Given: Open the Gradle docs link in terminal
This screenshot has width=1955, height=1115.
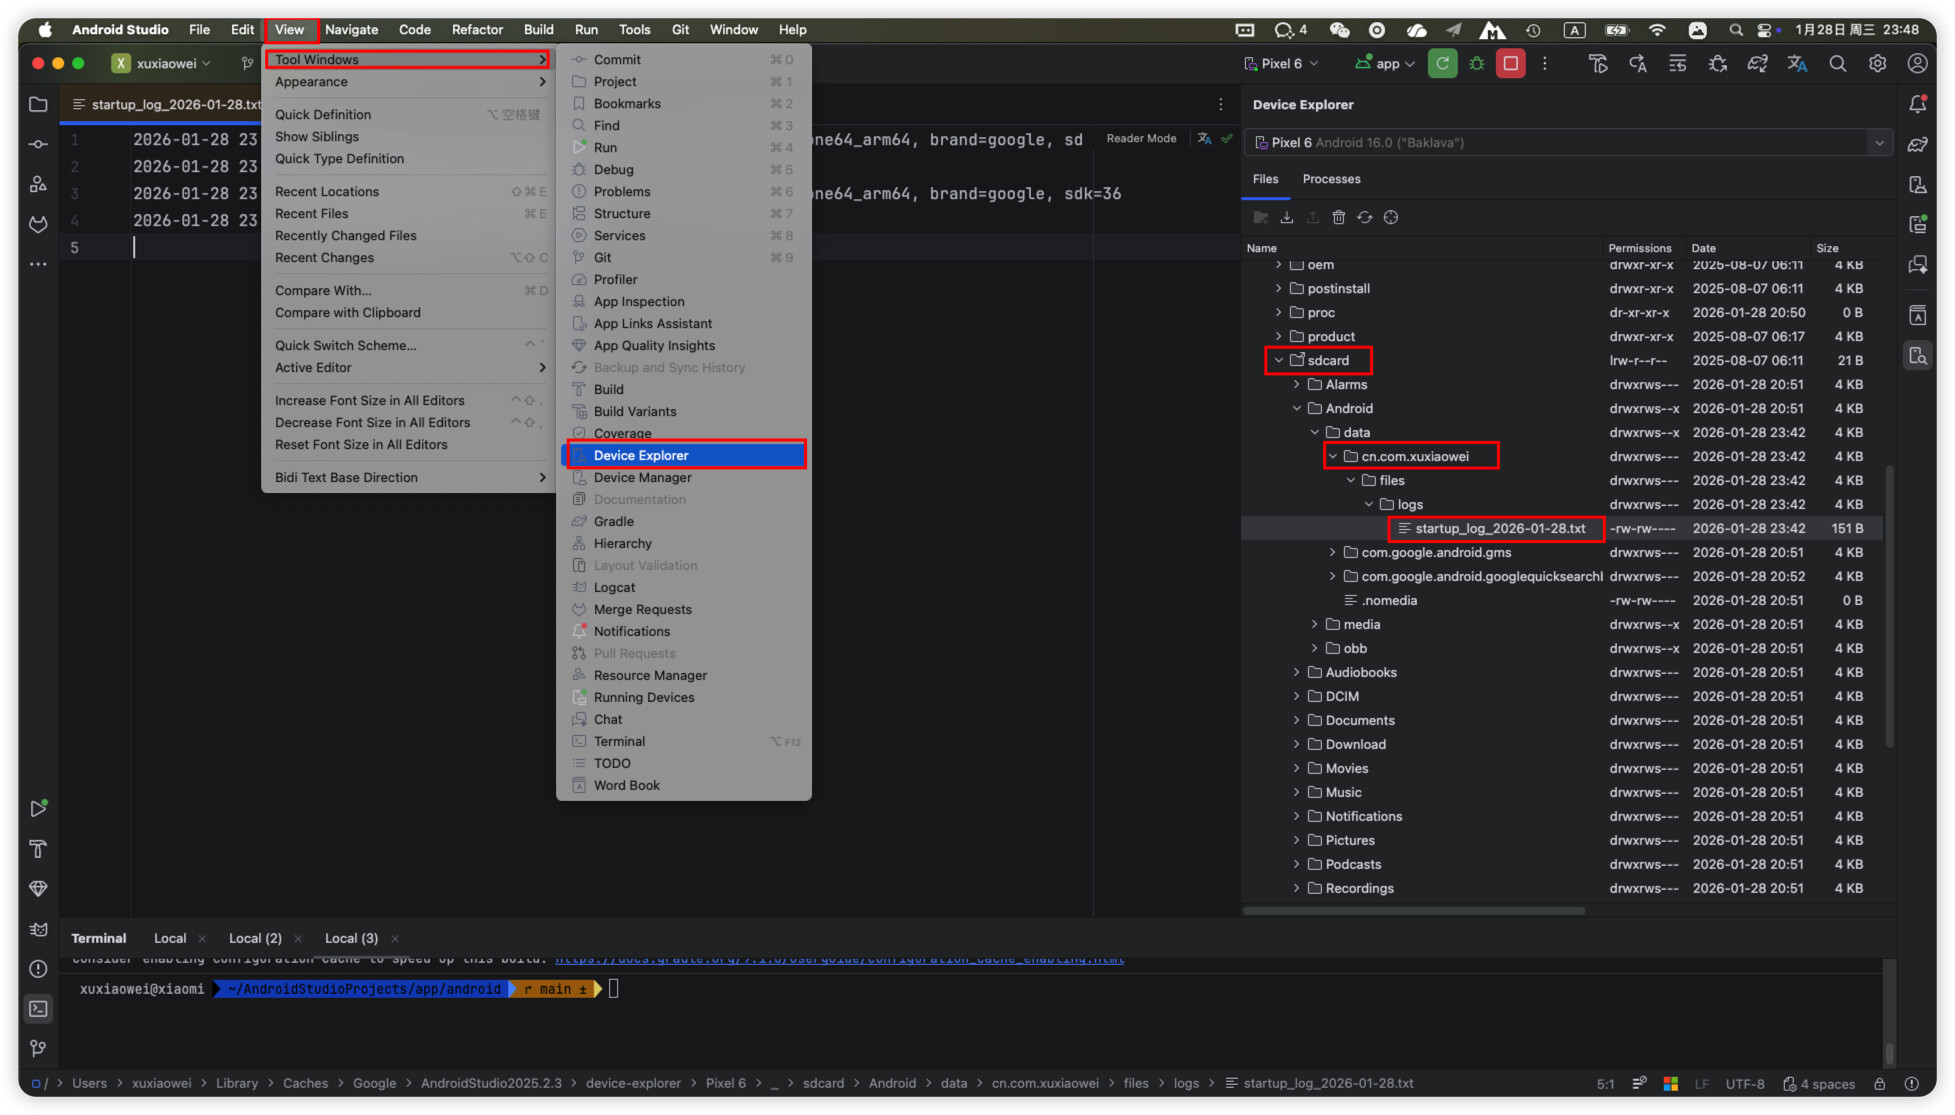Looking at the screenshot, I should [839, 960].
